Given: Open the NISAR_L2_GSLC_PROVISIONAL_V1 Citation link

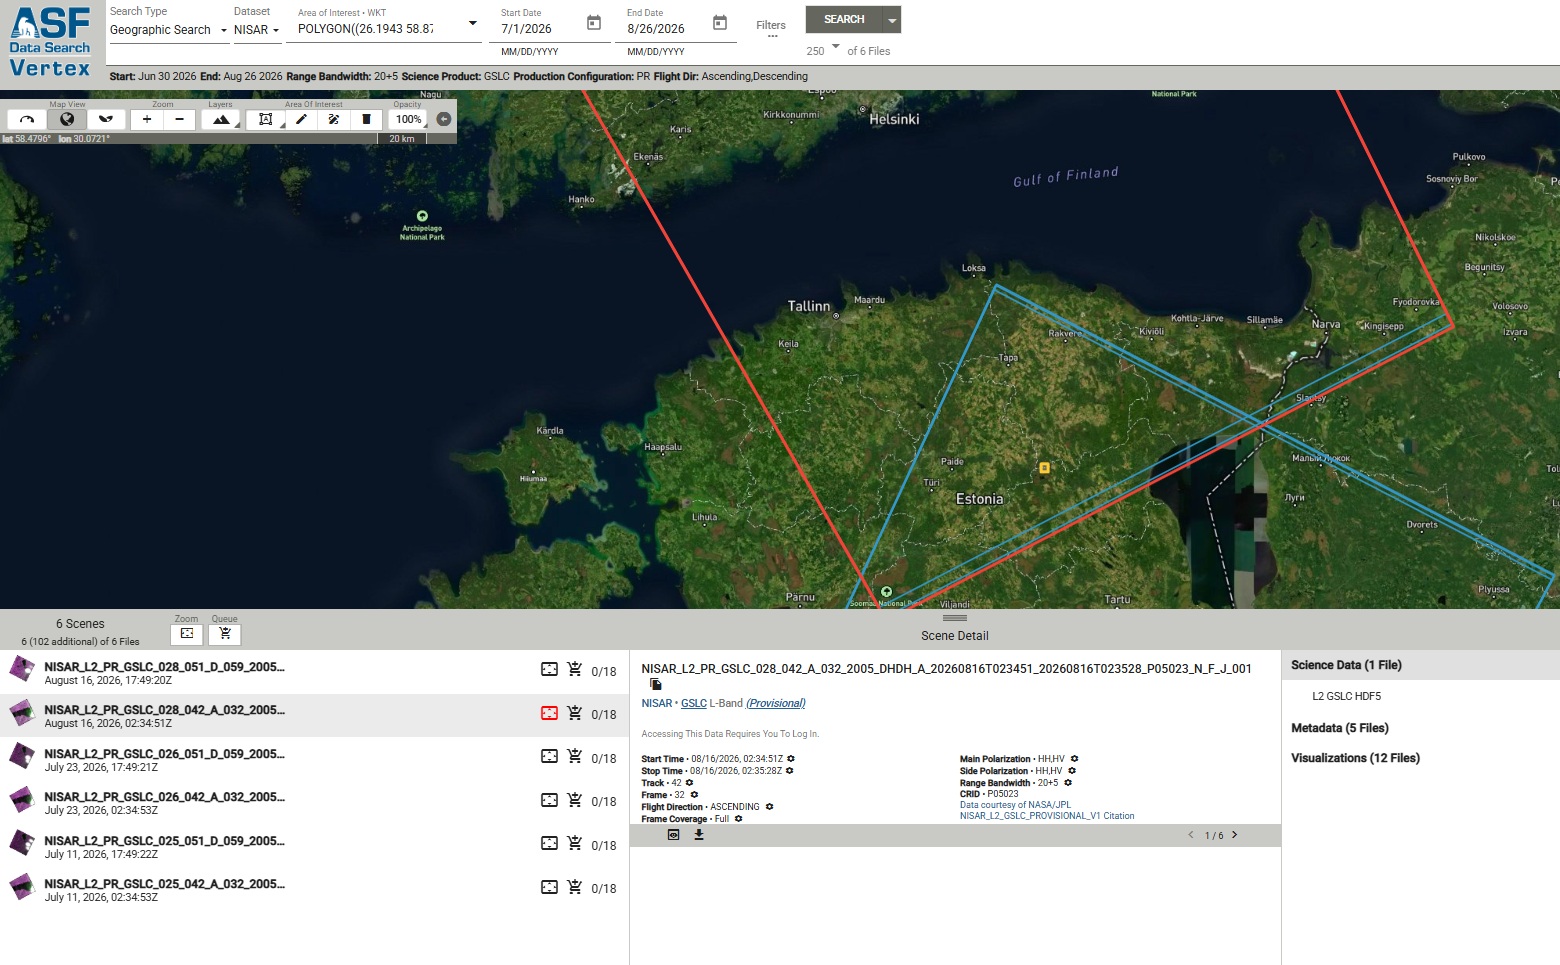Looking at the screenshot, I should point(1047,816).
